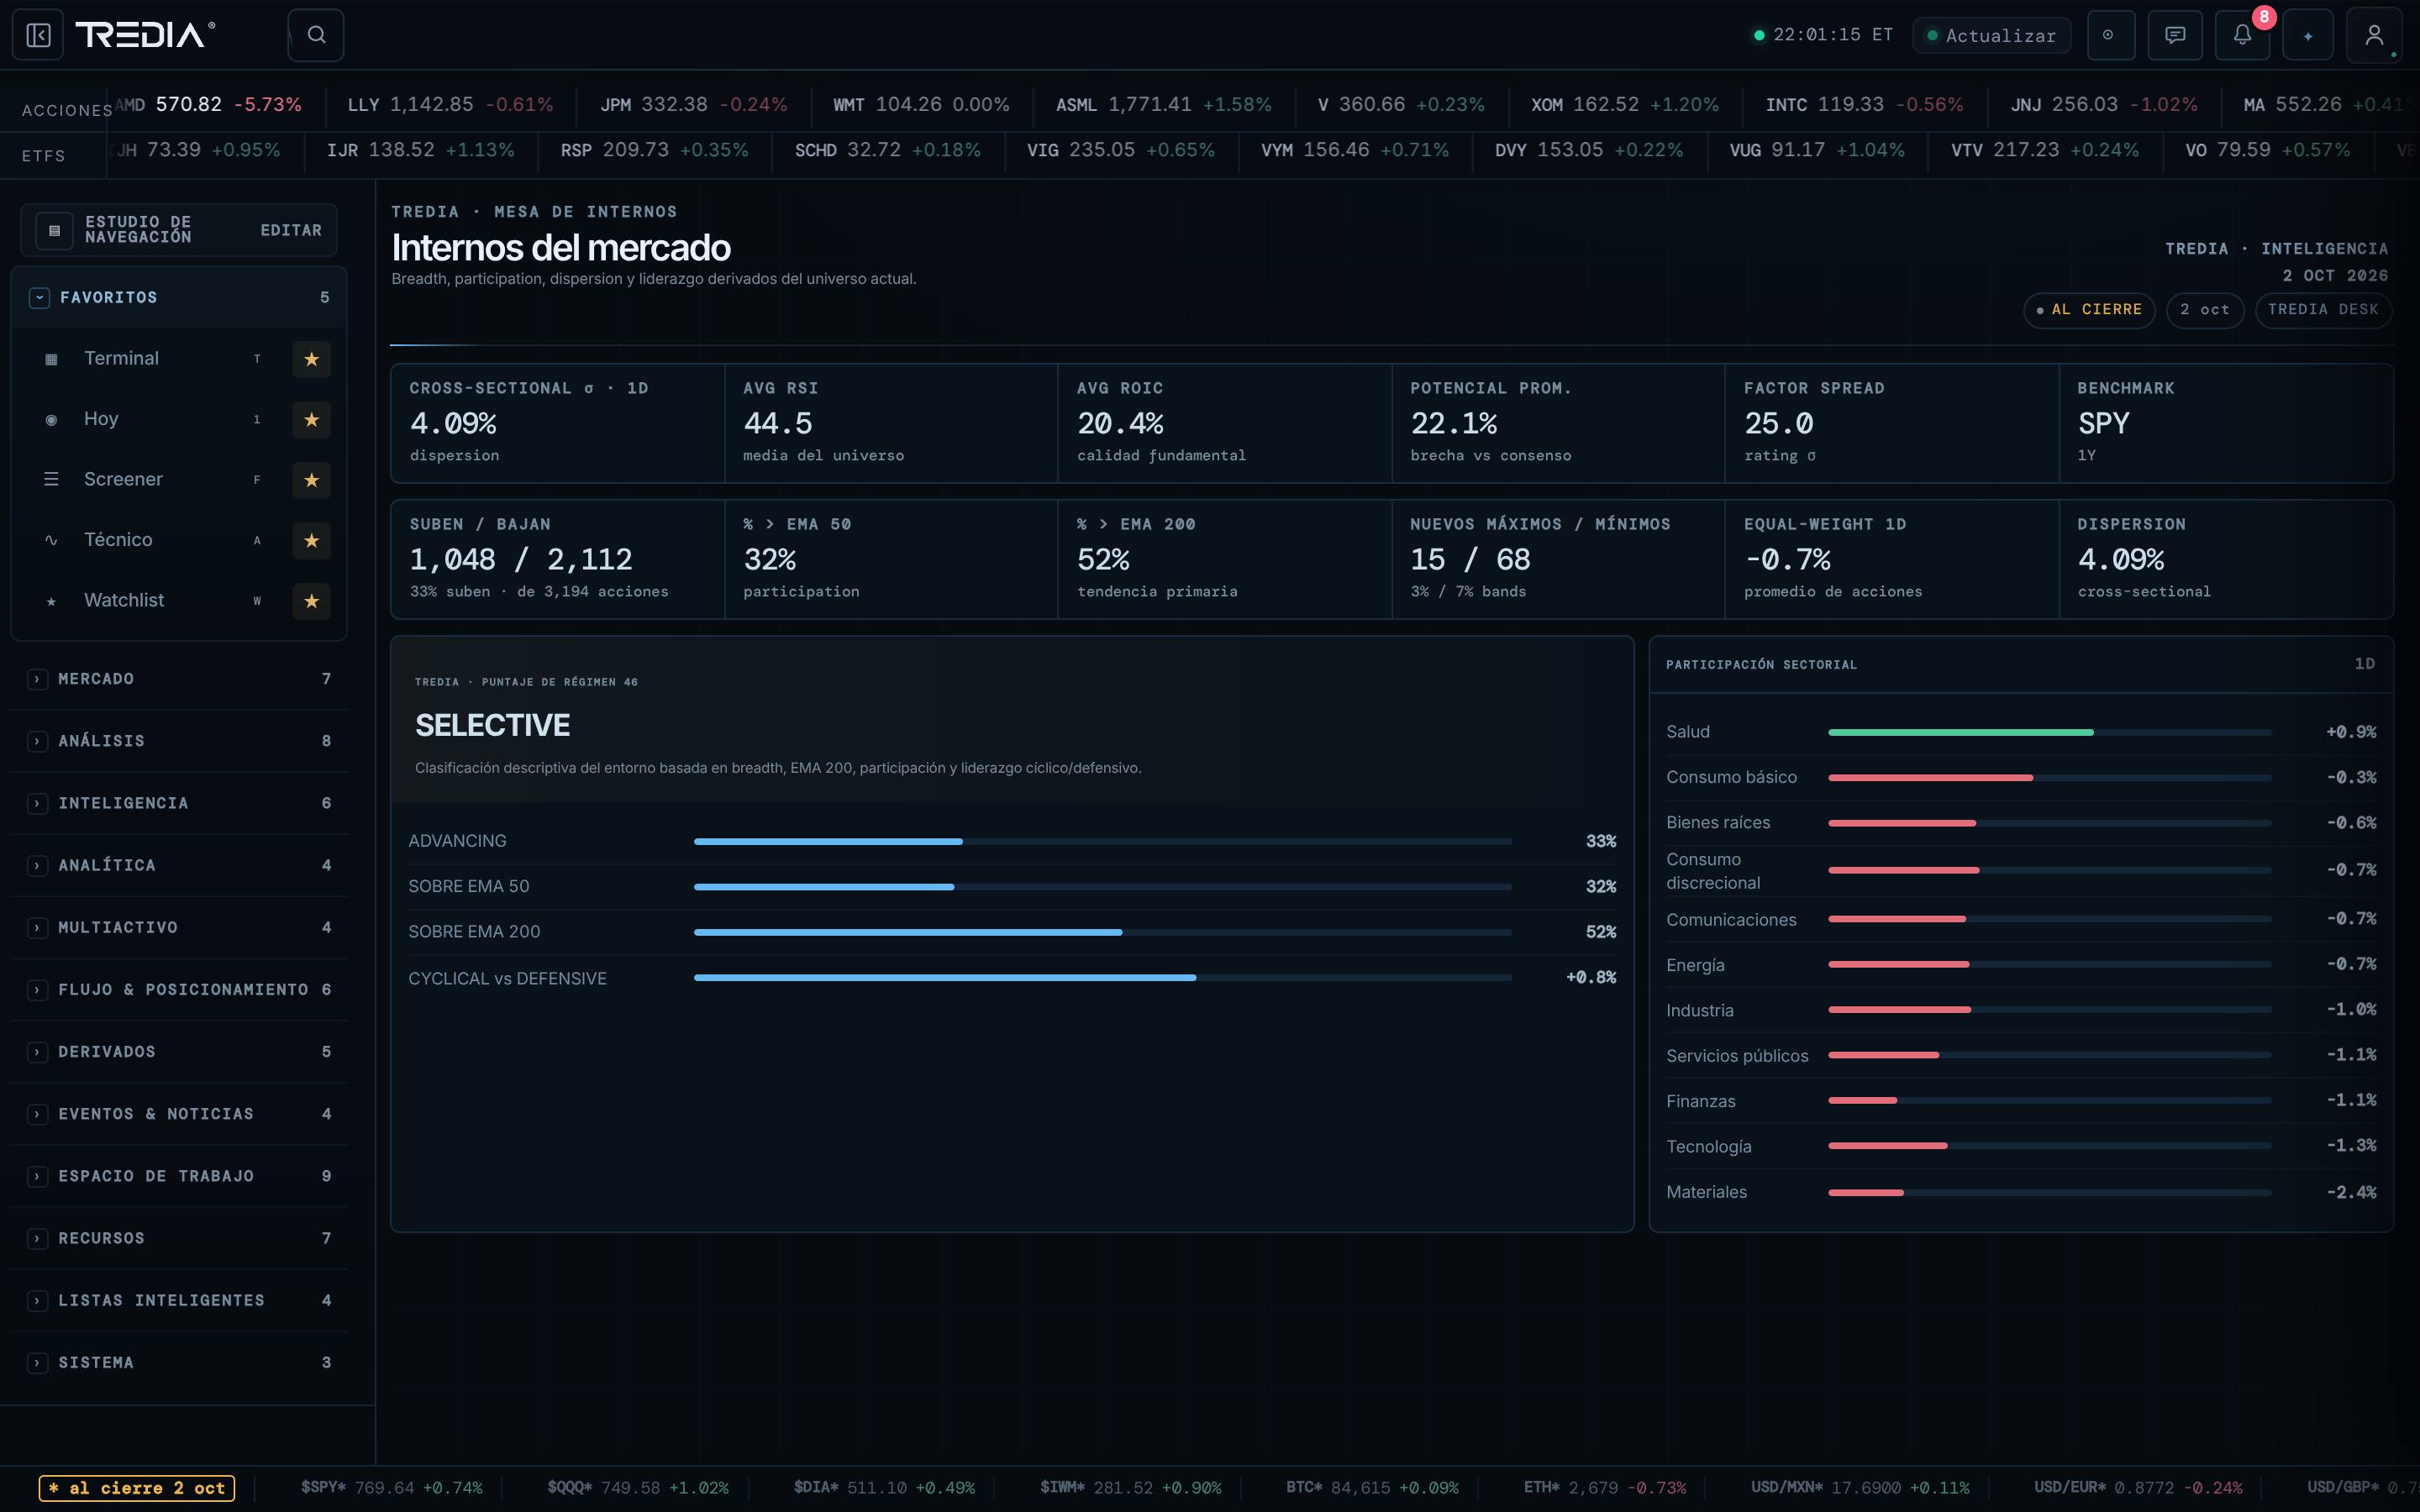Unstar Screener from favorites

click(x=311, y=480)
